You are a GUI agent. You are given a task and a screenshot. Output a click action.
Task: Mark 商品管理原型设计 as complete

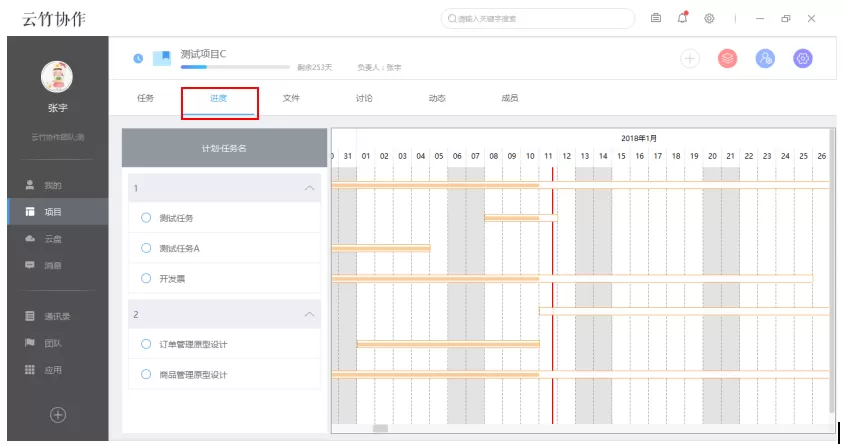146,374
